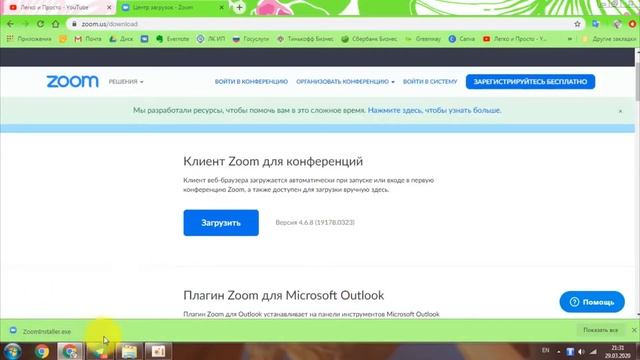Image resolution: width=640 pixels, height=360 pixels.
Task: Open the blue square bookmark after Диск
Action: click(x=144, y=39)
